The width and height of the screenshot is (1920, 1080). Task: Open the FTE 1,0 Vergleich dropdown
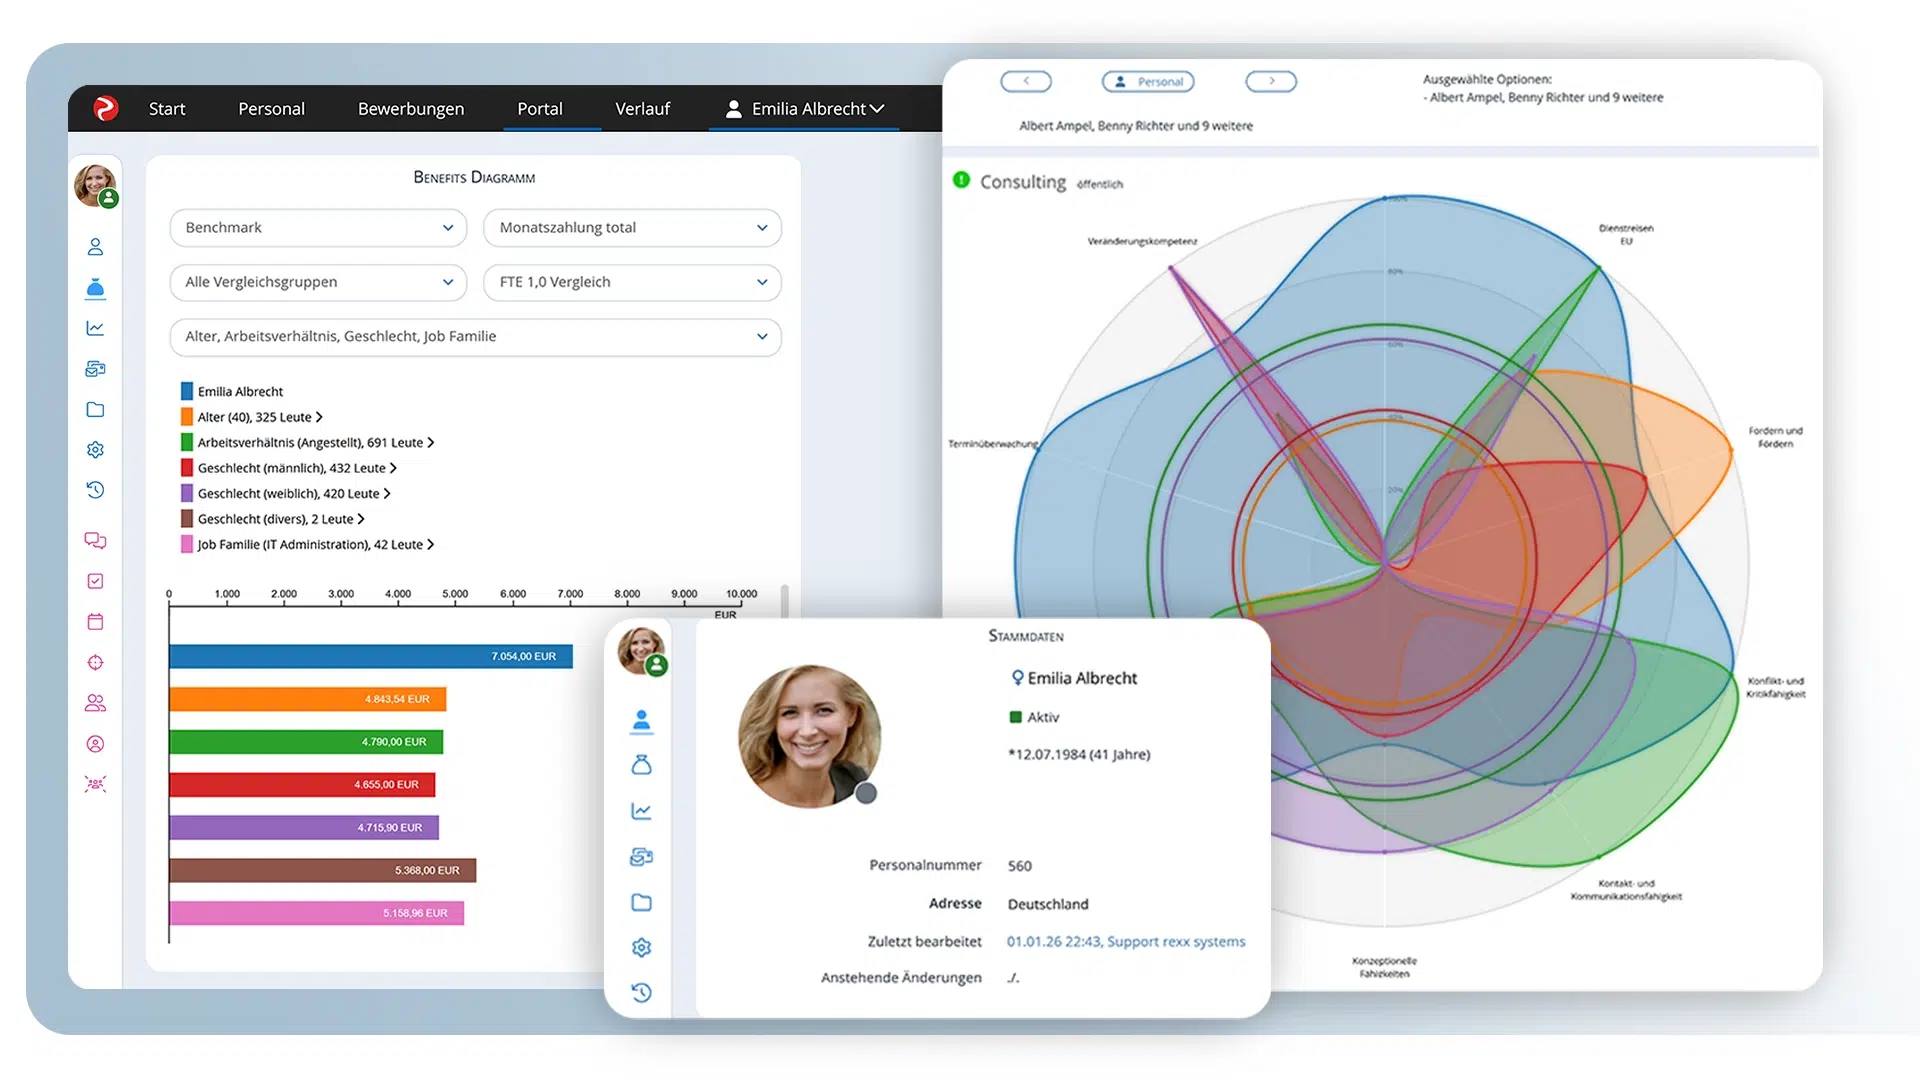pos(632,282)
